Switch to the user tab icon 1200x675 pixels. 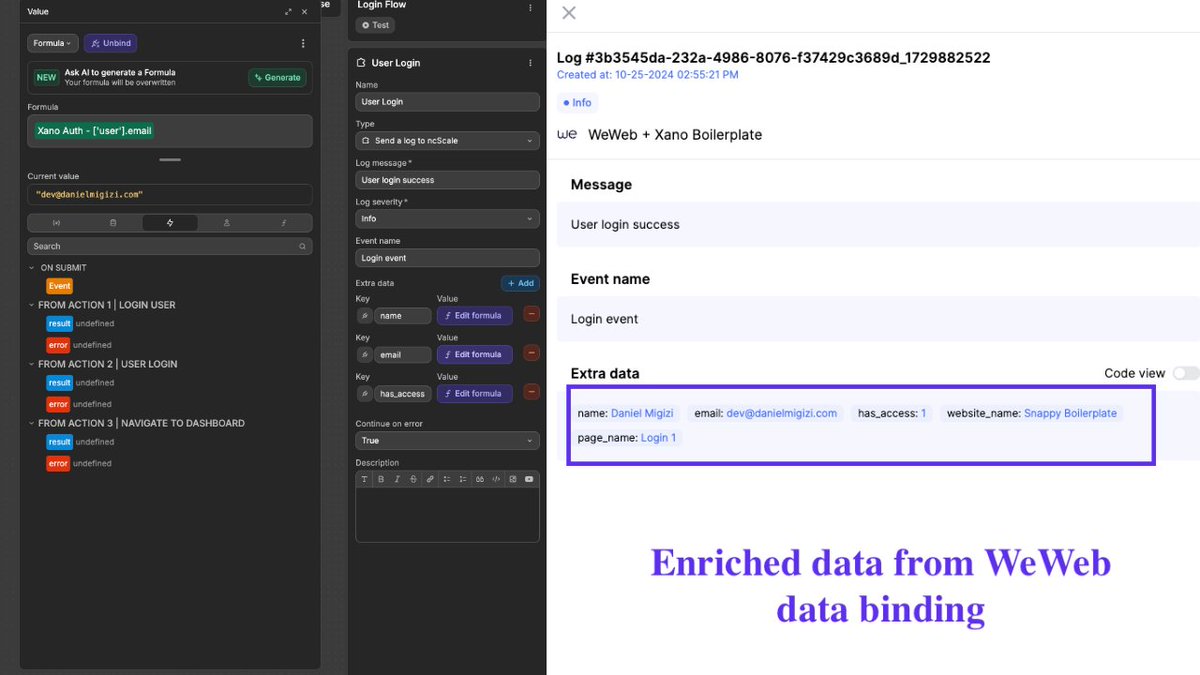coord(227,222)
